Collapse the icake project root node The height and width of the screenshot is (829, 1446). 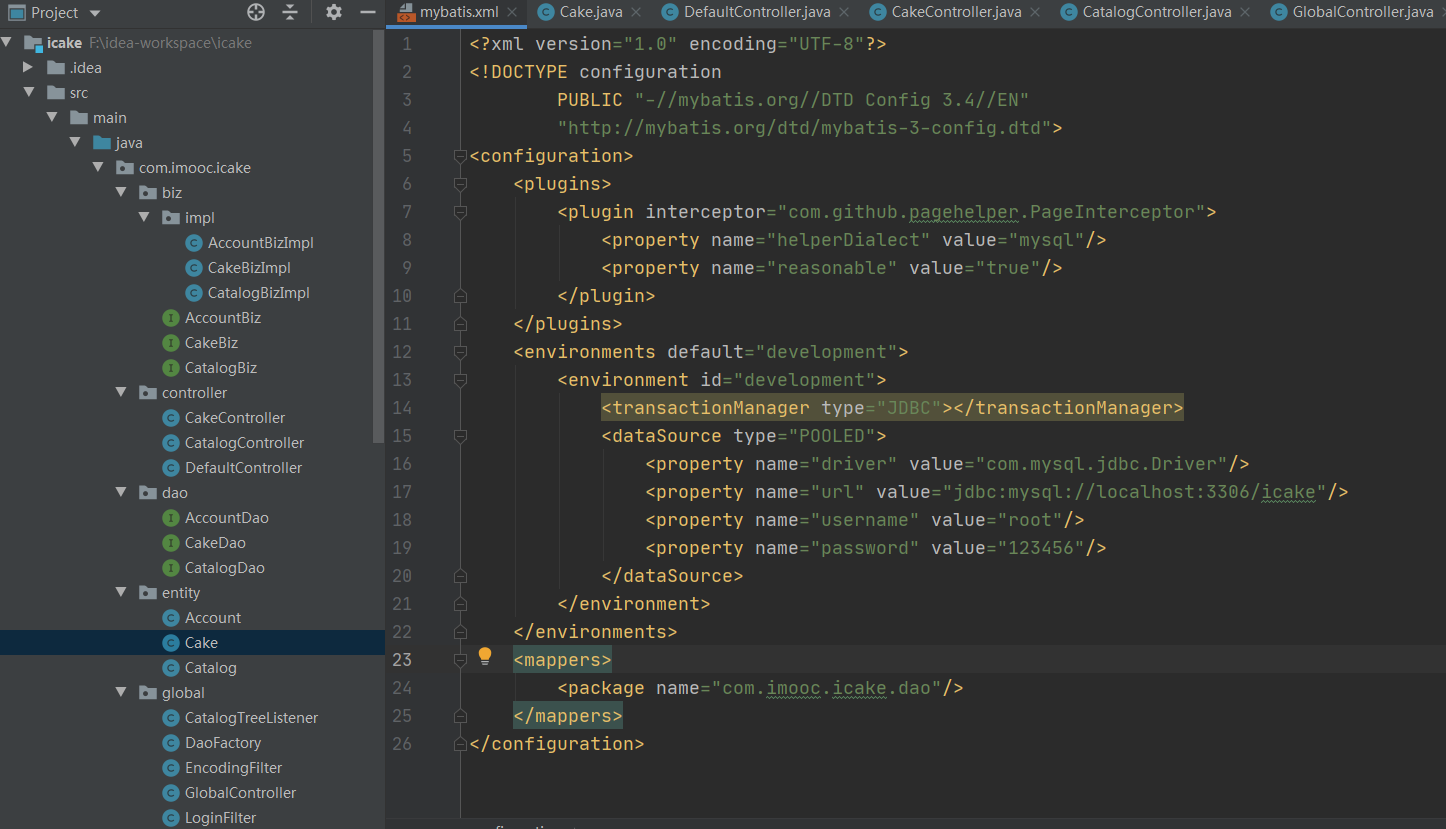click(x=7, y=43)
